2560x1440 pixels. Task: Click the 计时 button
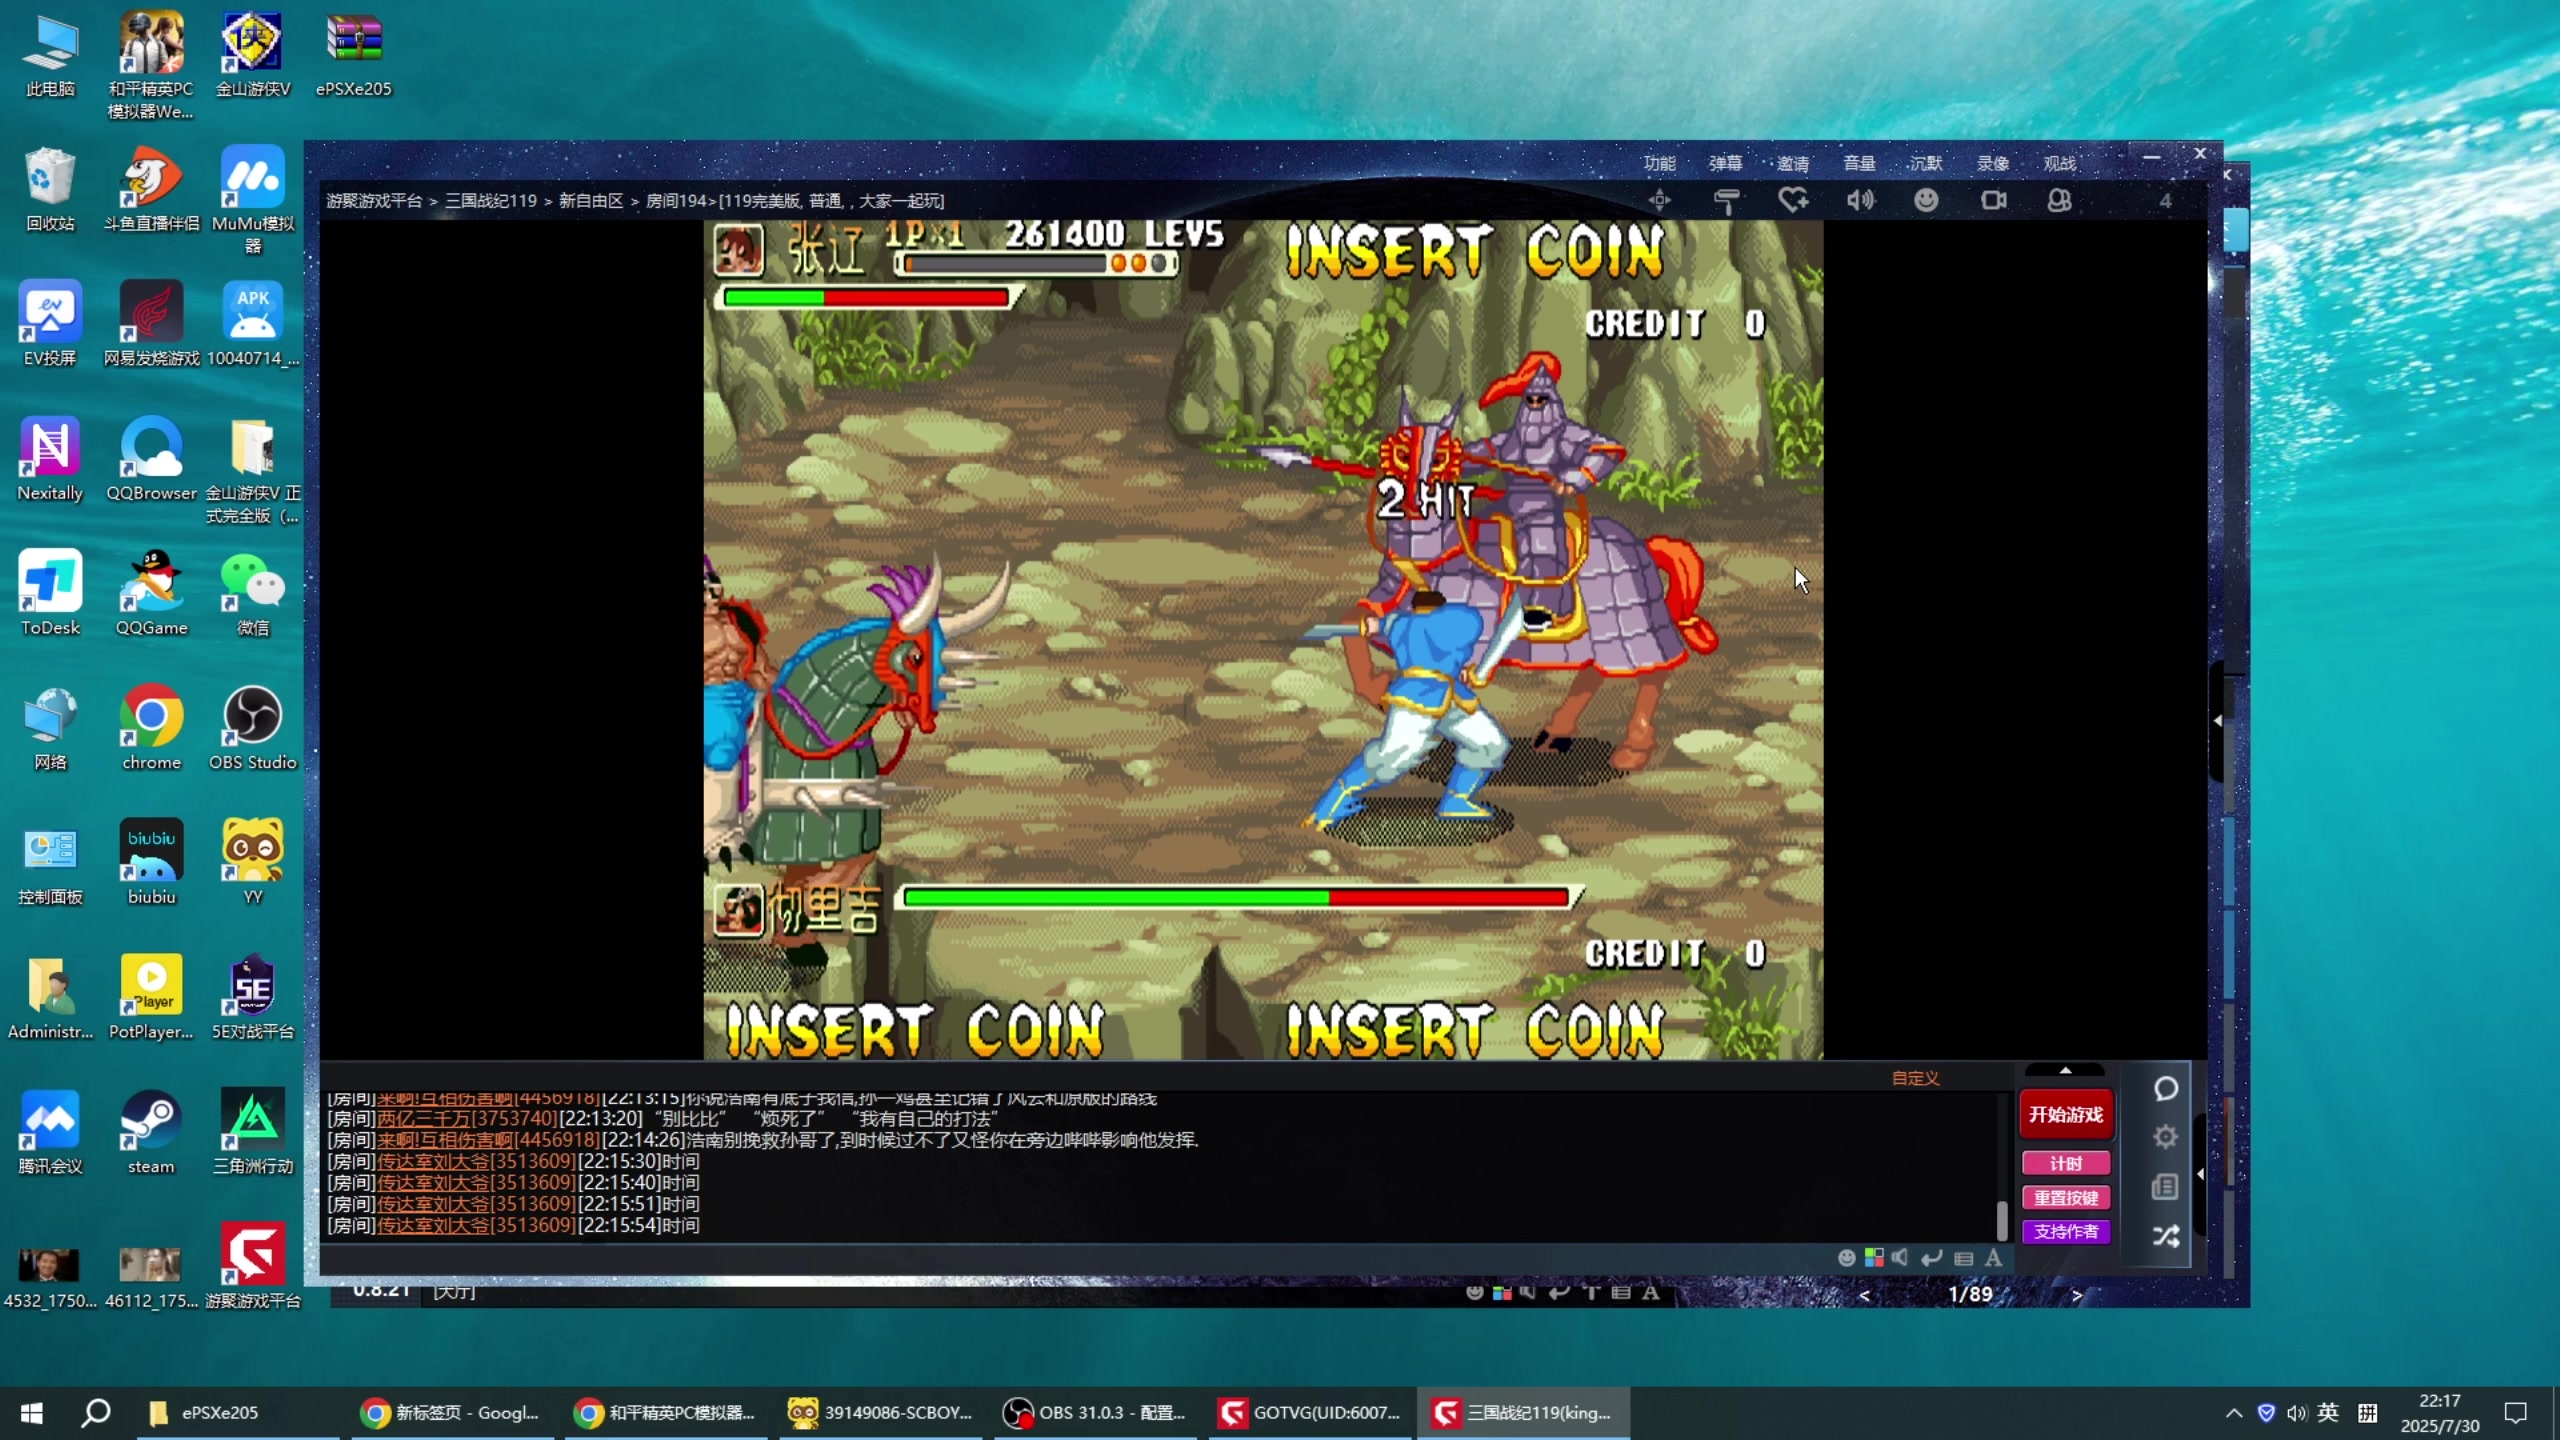tap(2066, 1164)
